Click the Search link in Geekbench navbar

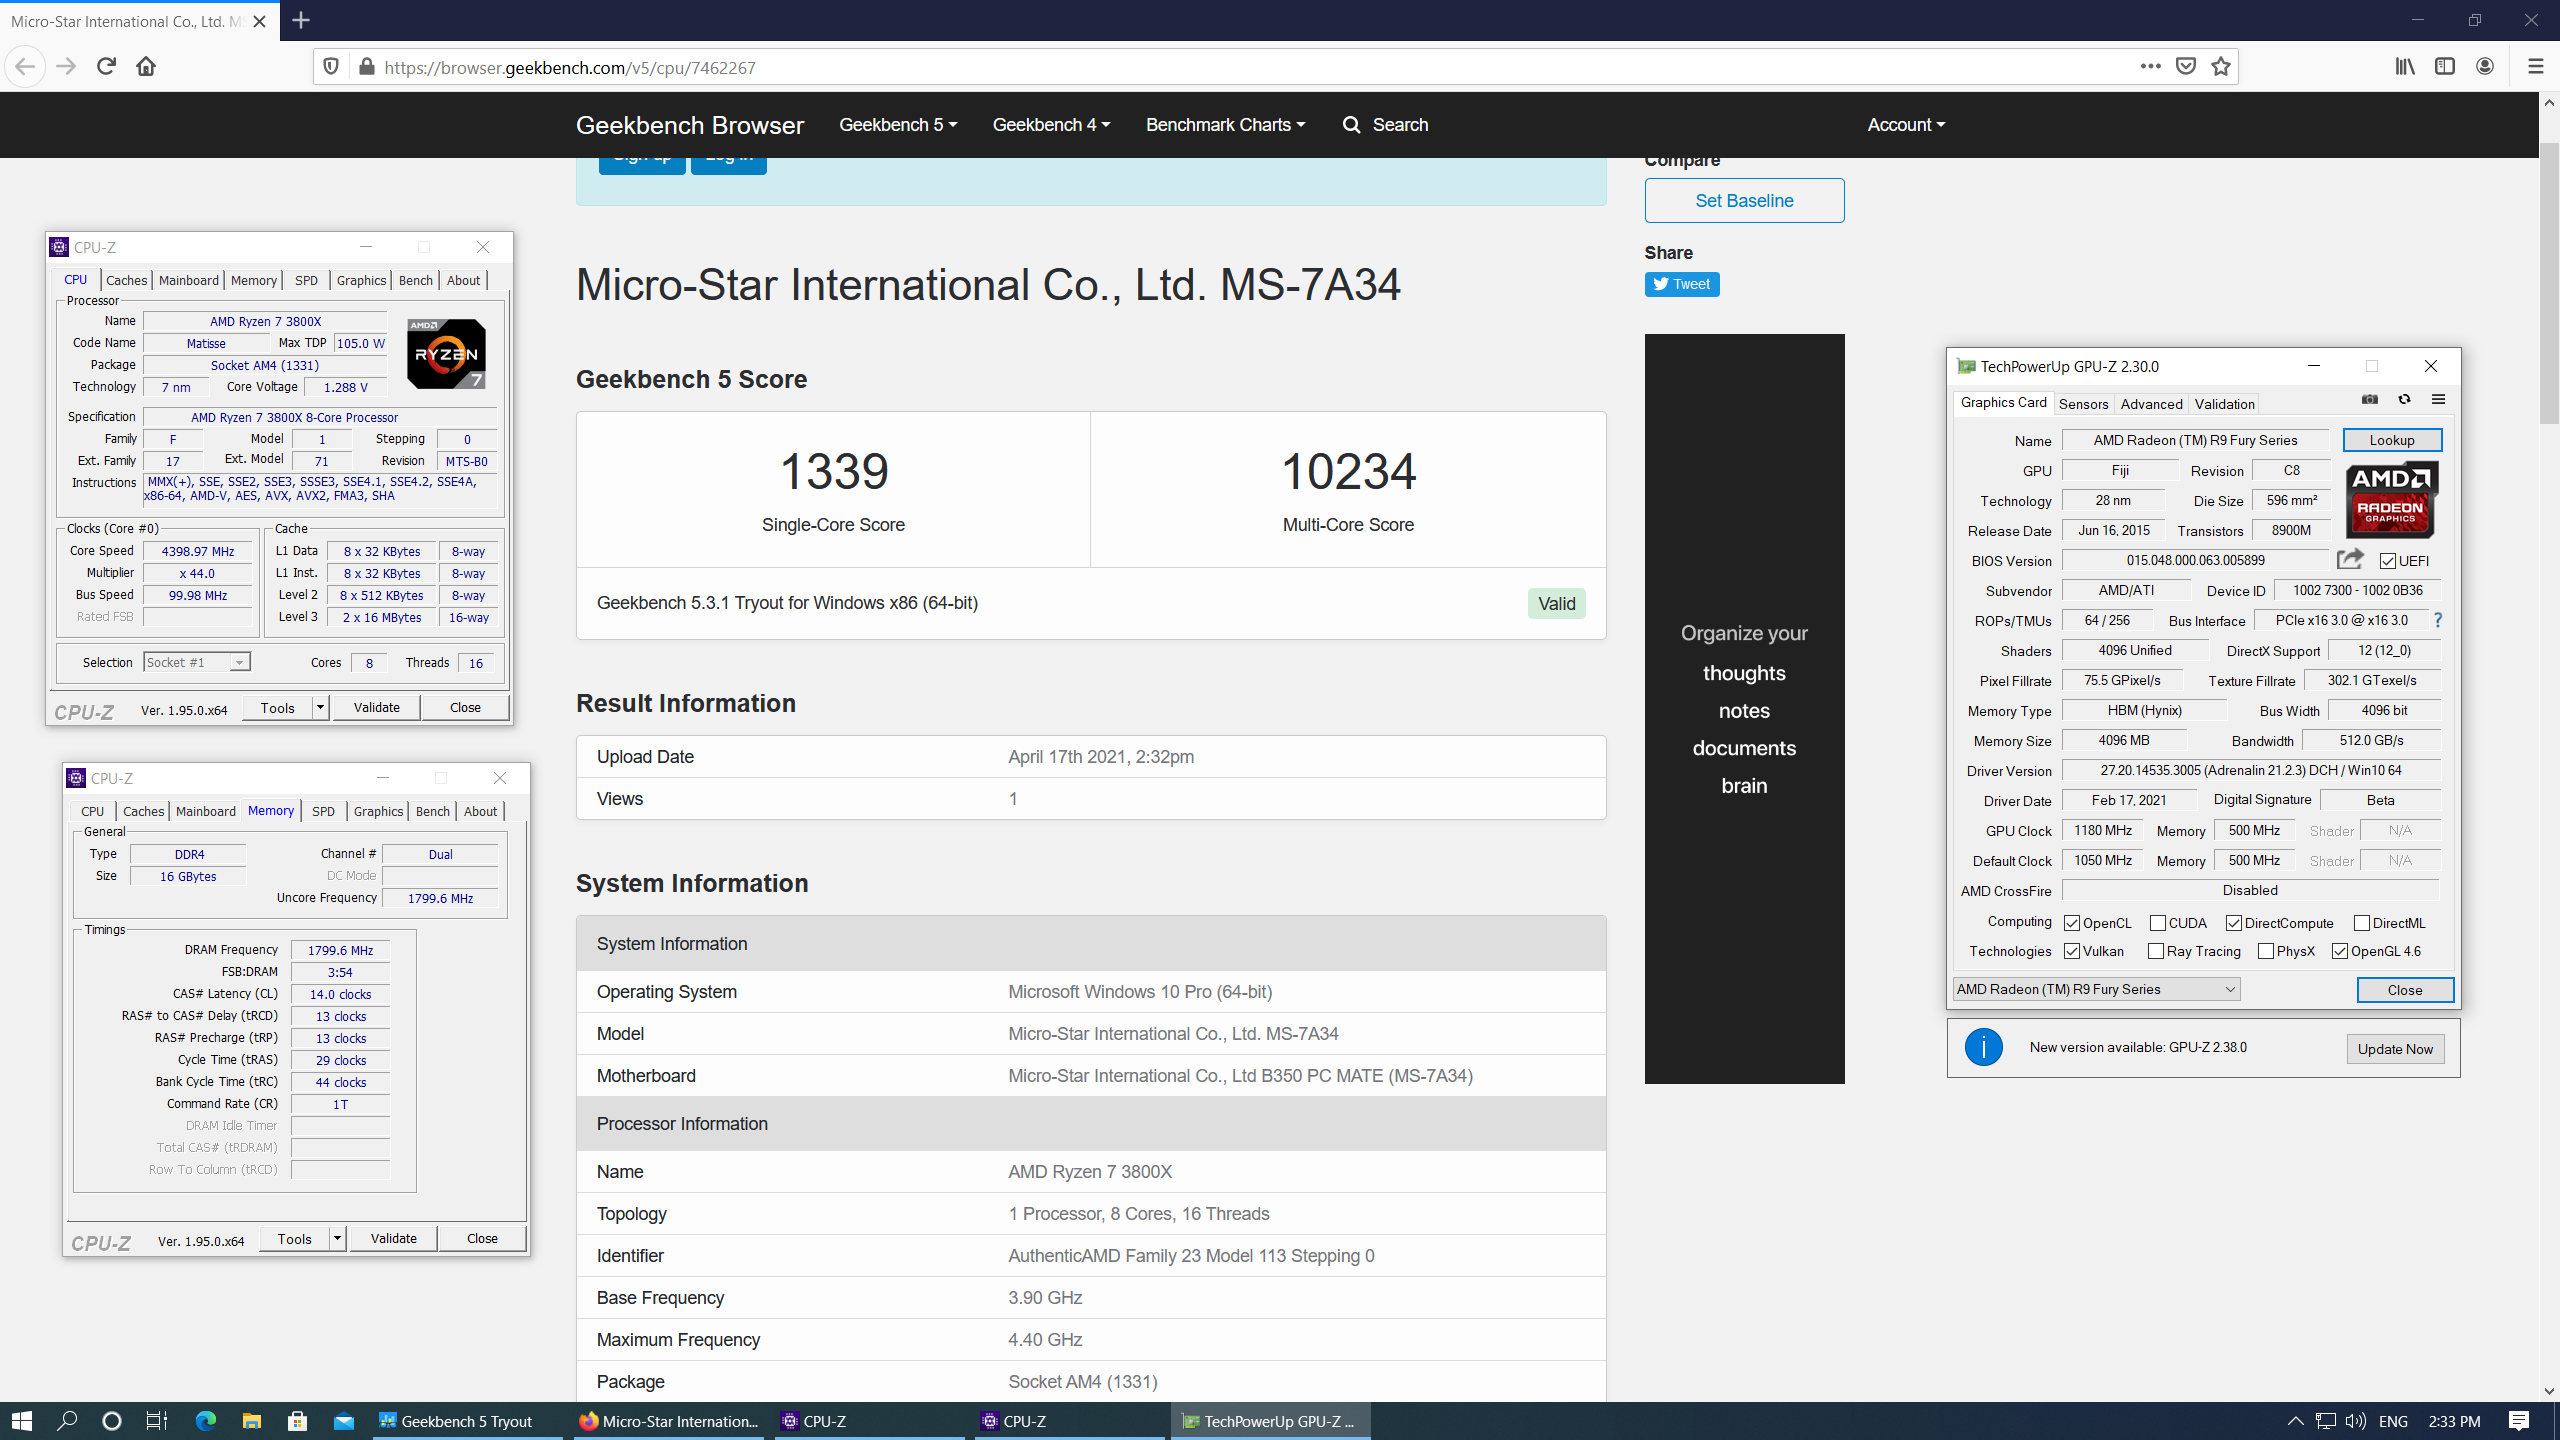tap(1385, 125)
